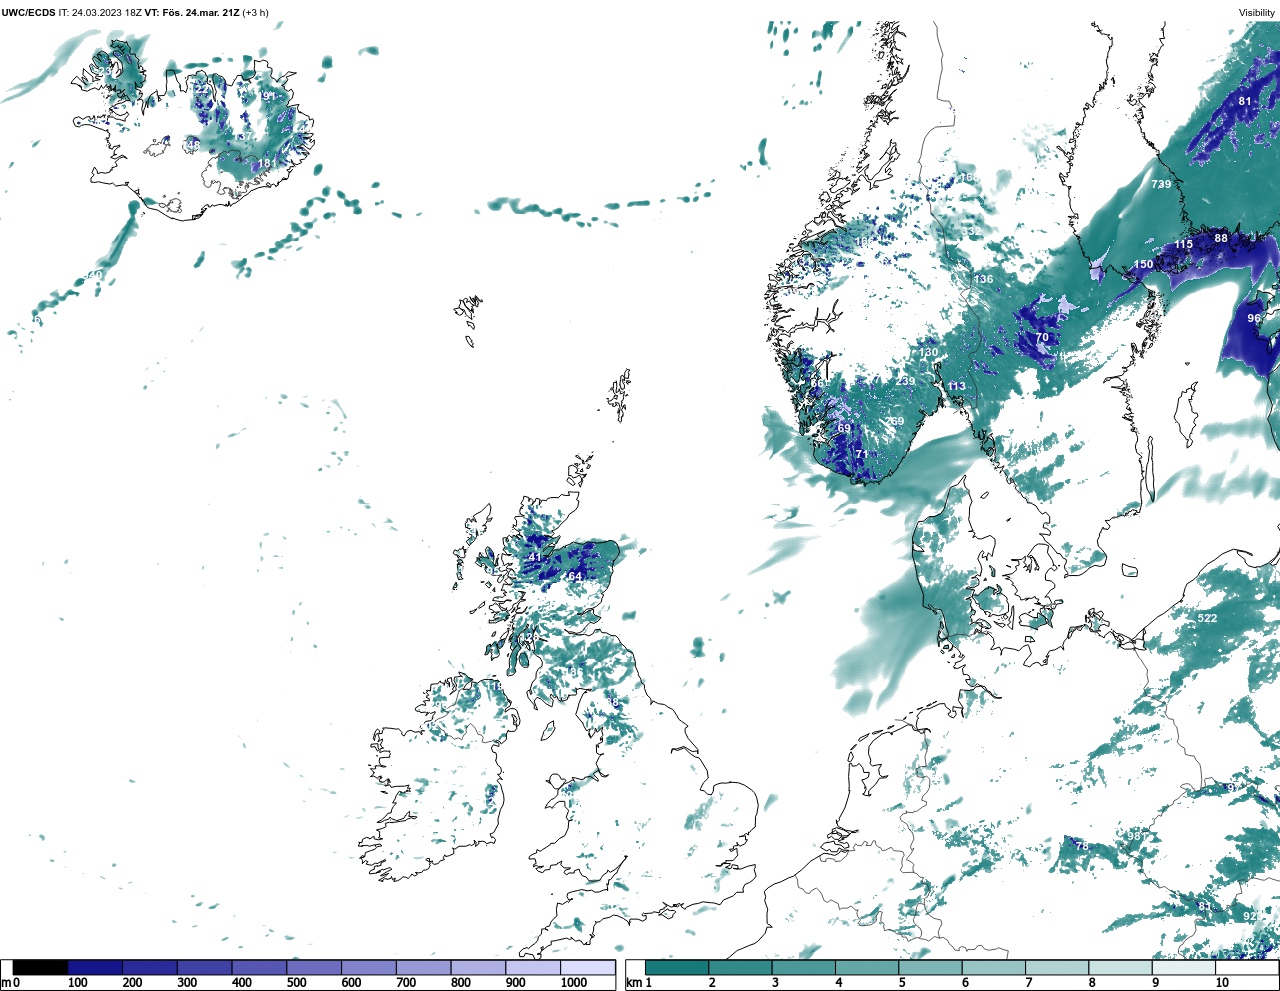This screenshot has width=1280, height=991.
Task: Click the '113' value label
Action: 957,386
